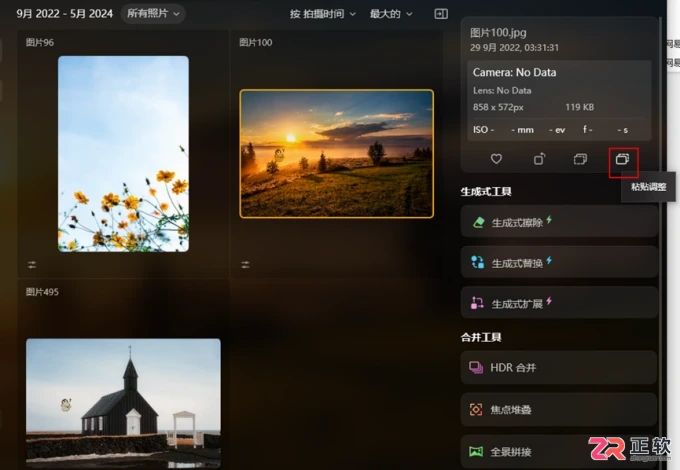Click the Lens: No Data text
Image resolution: width=680 pixels, height=470 pixels.
pyautogui.click(x=502, y=91)
